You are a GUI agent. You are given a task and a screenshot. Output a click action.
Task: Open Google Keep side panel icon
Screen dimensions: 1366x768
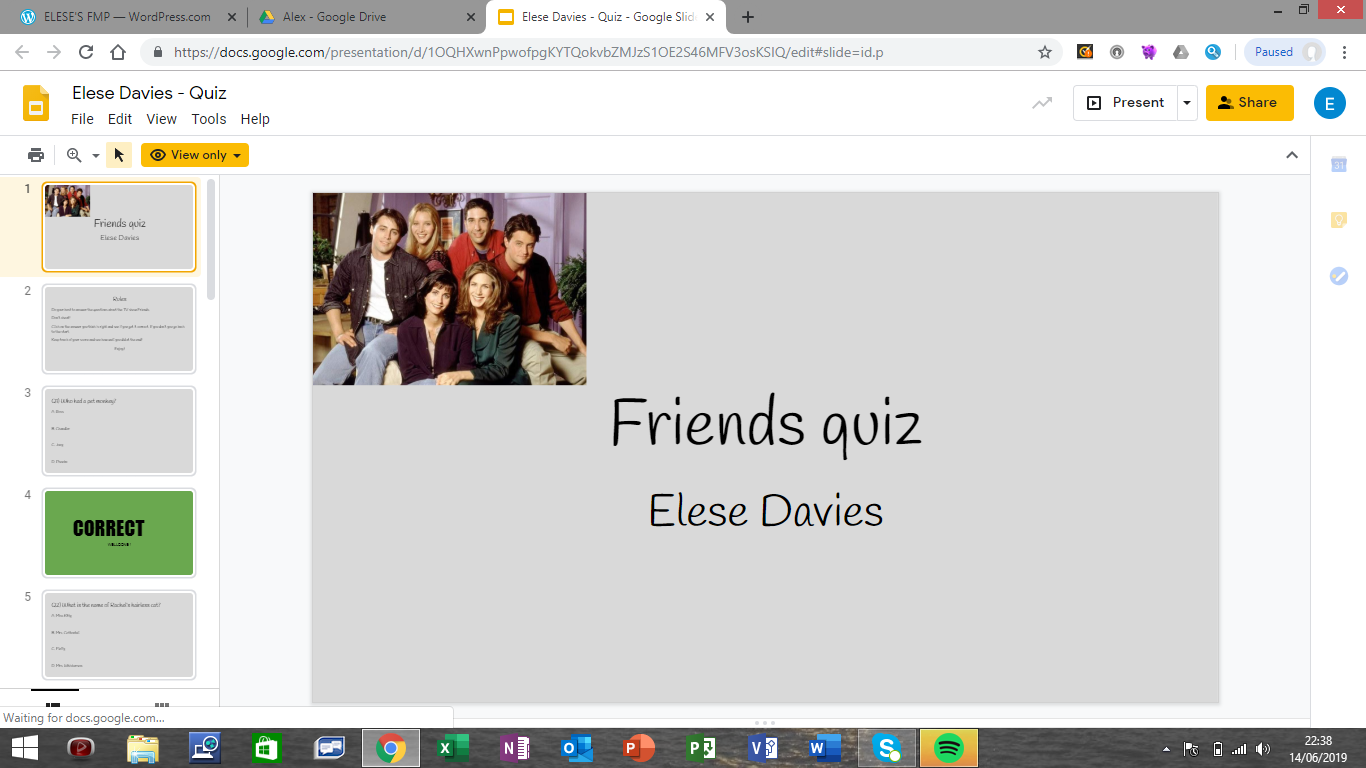1339,220
